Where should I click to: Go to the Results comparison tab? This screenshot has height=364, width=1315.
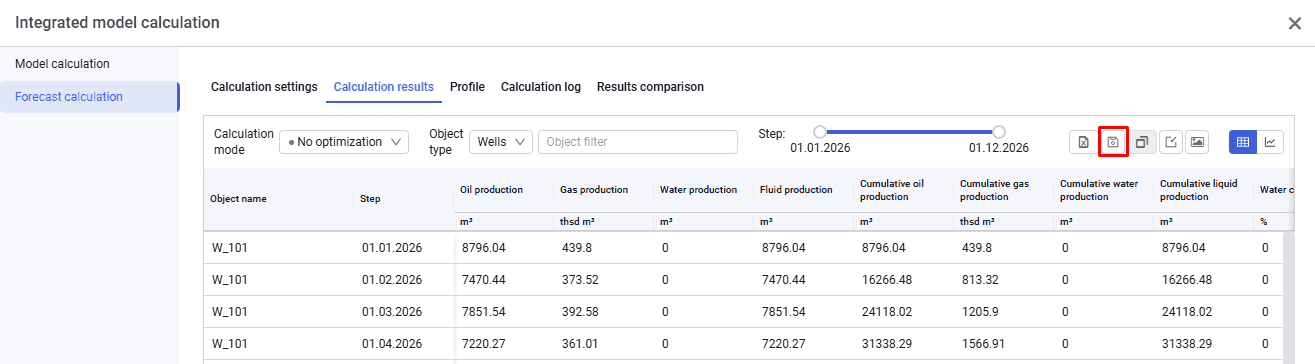[x=650, y=87]
